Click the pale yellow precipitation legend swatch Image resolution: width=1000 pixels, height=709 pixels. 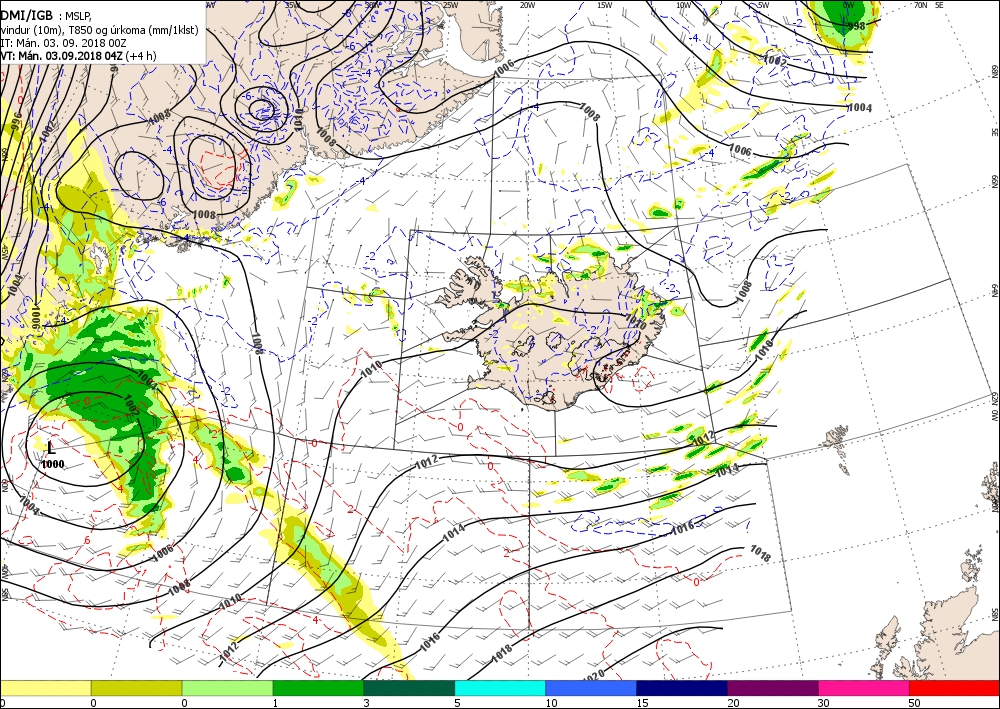click(x=45, y=689)
